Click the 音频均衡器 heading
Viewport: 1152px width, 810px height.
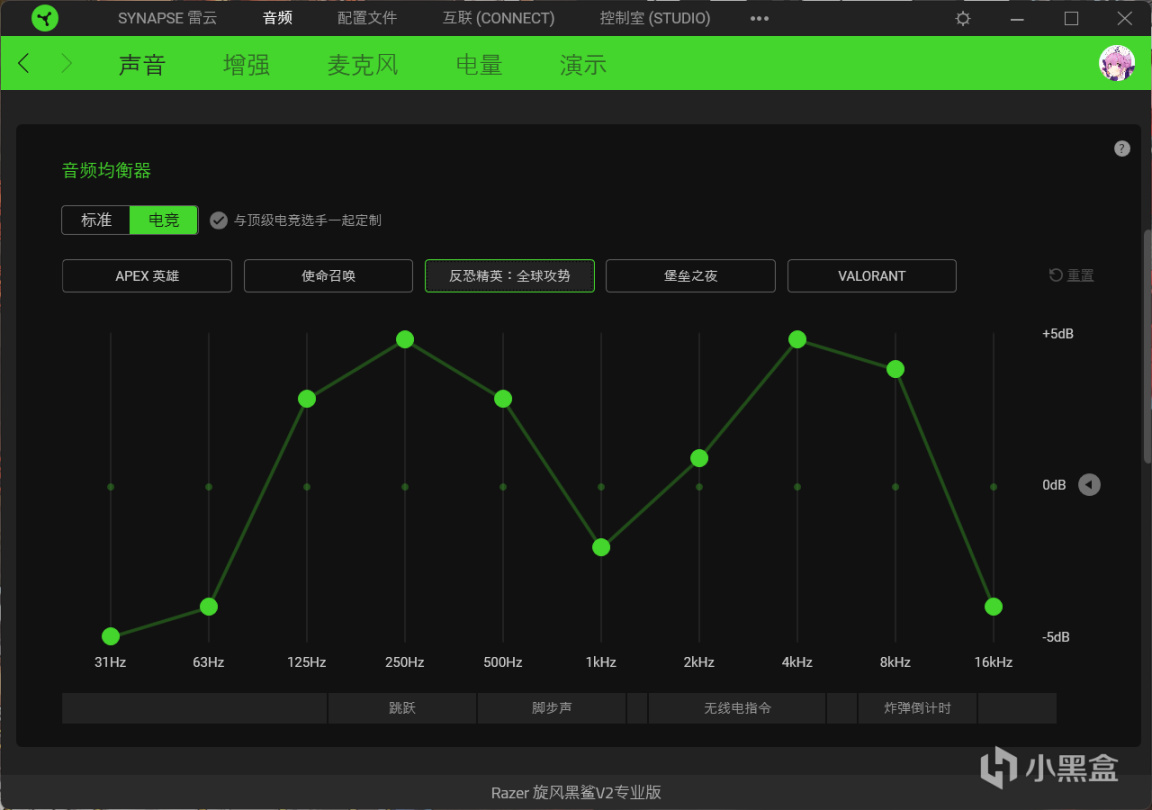pos(107,171)
